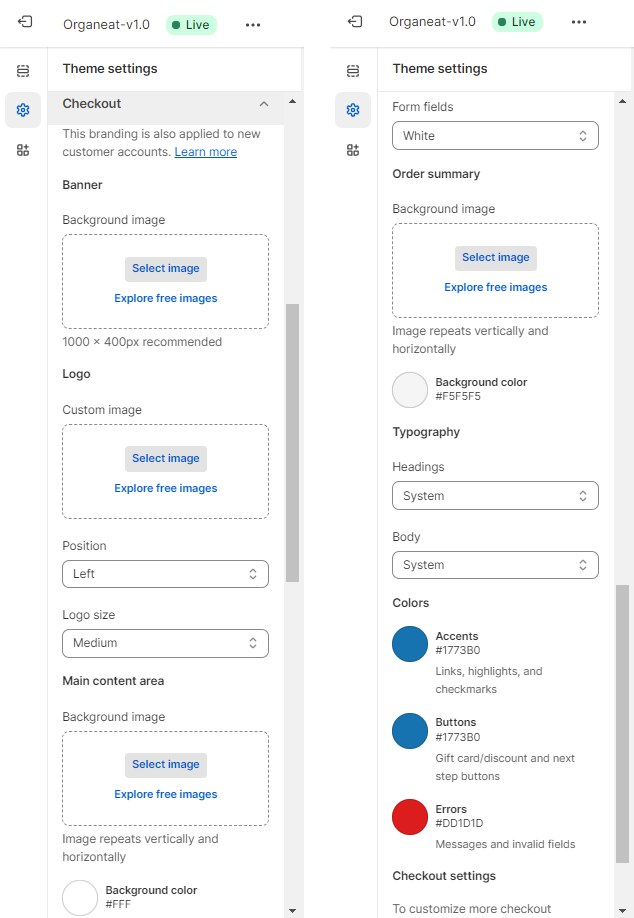
Task: Select Theme settings gear icon in left panel
Action: [x=23, y=109]
